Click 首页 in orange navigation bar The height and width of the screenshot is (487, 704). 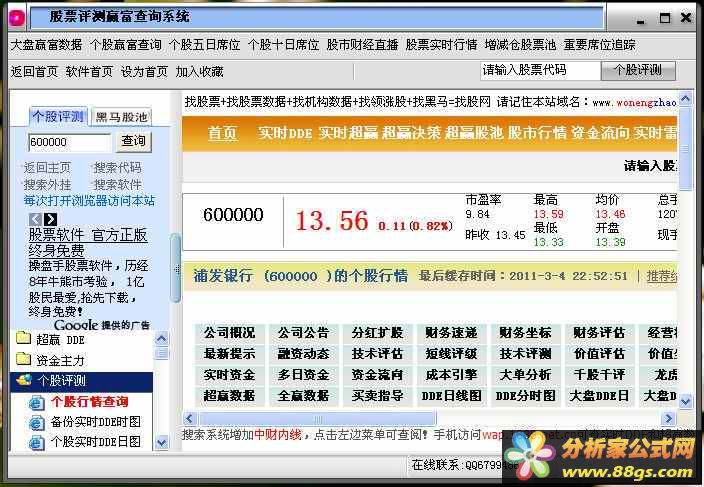pyautogui.click(x=222, y=133)
